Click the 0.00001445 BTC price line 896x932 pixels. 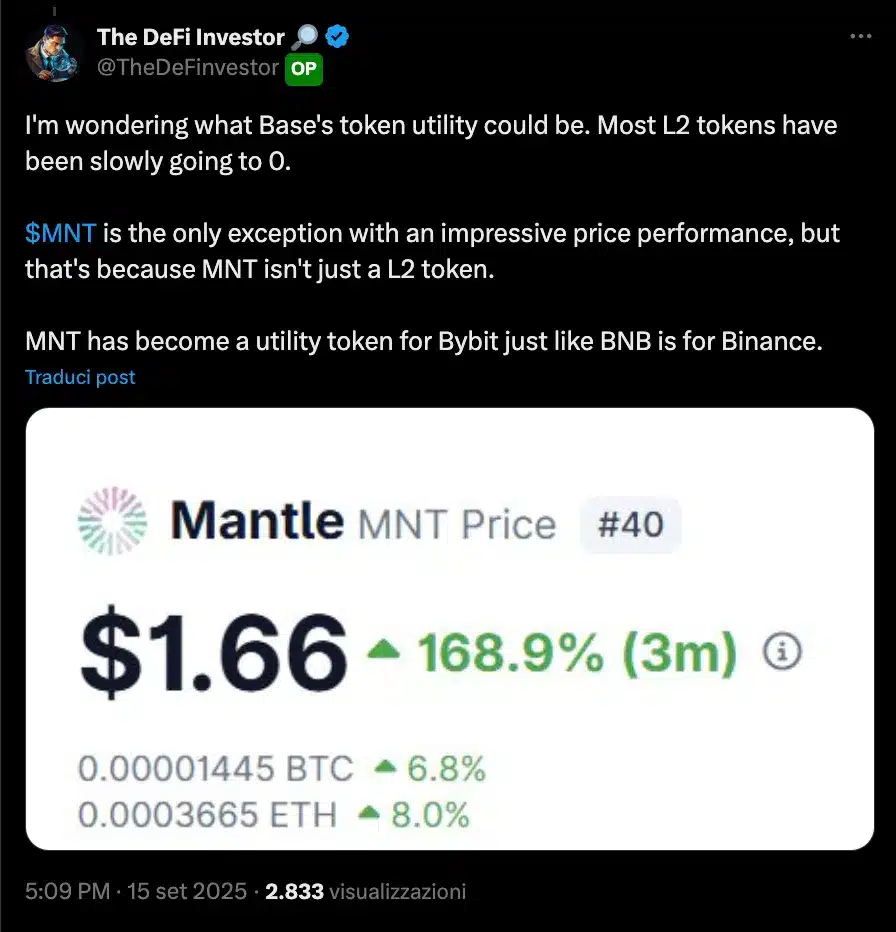coord(216,769)
